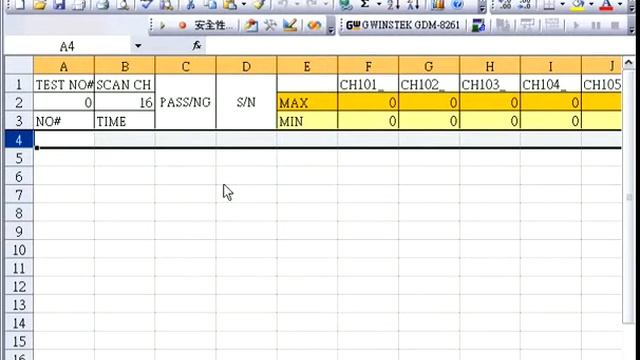Select the CH101_ header cell

pos(368,84)
